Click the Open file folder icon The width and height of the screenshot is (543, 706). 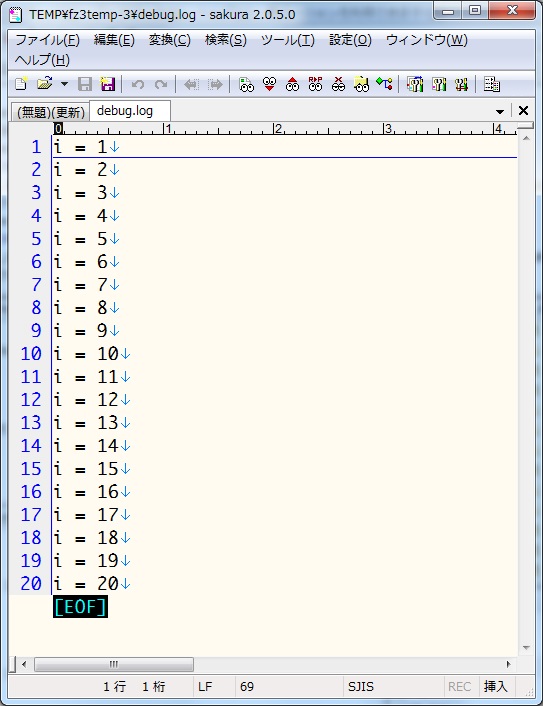pos(45,84)
